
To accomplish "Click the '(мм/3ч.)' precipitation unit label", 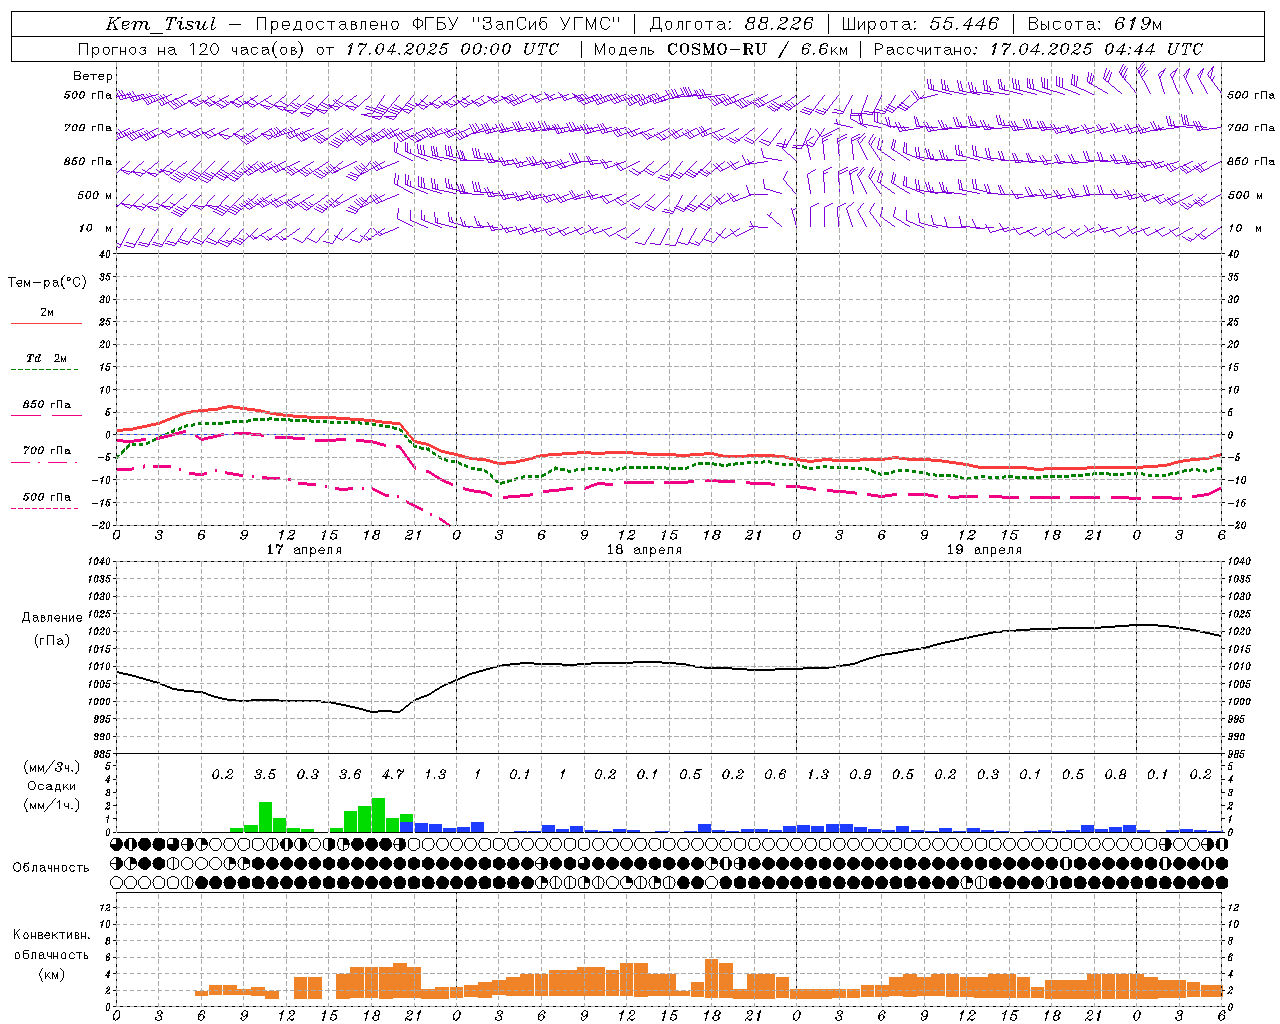I will [x=52, y=767].
